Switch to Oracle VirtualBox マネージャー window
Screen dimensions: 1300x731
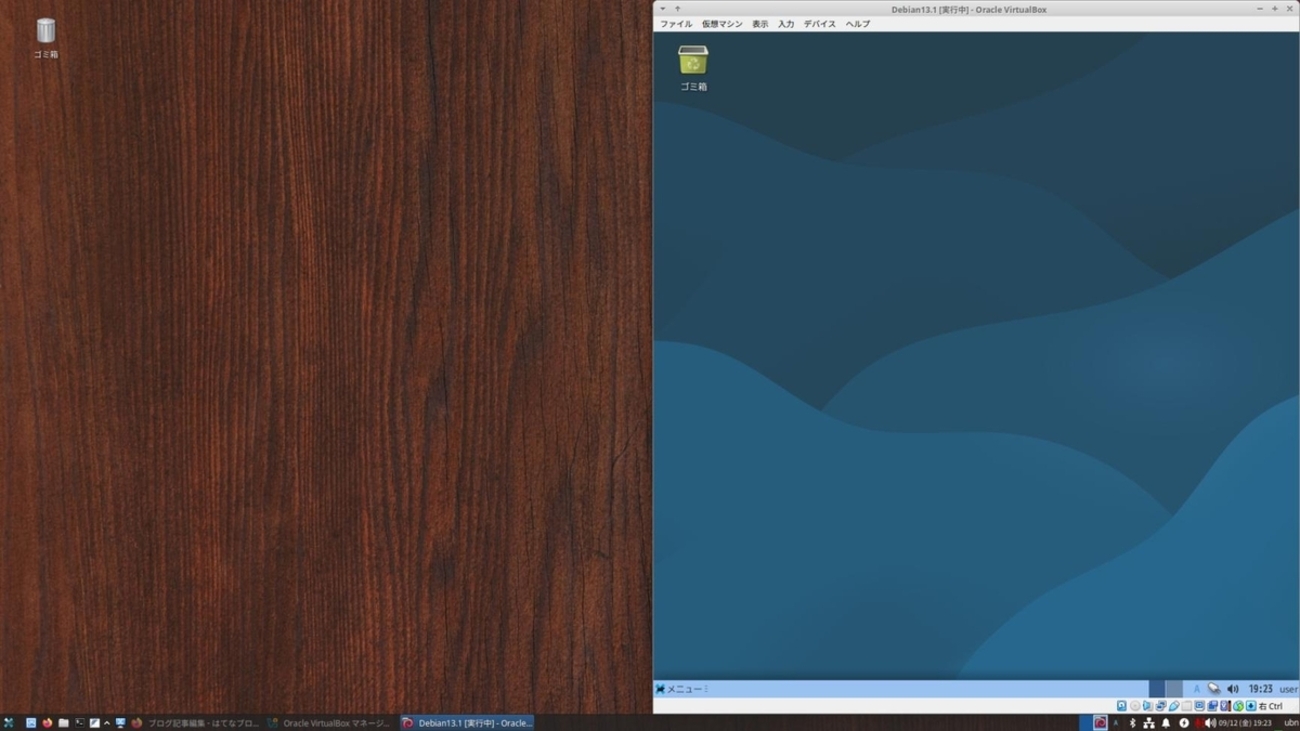[x=329, y=723]
